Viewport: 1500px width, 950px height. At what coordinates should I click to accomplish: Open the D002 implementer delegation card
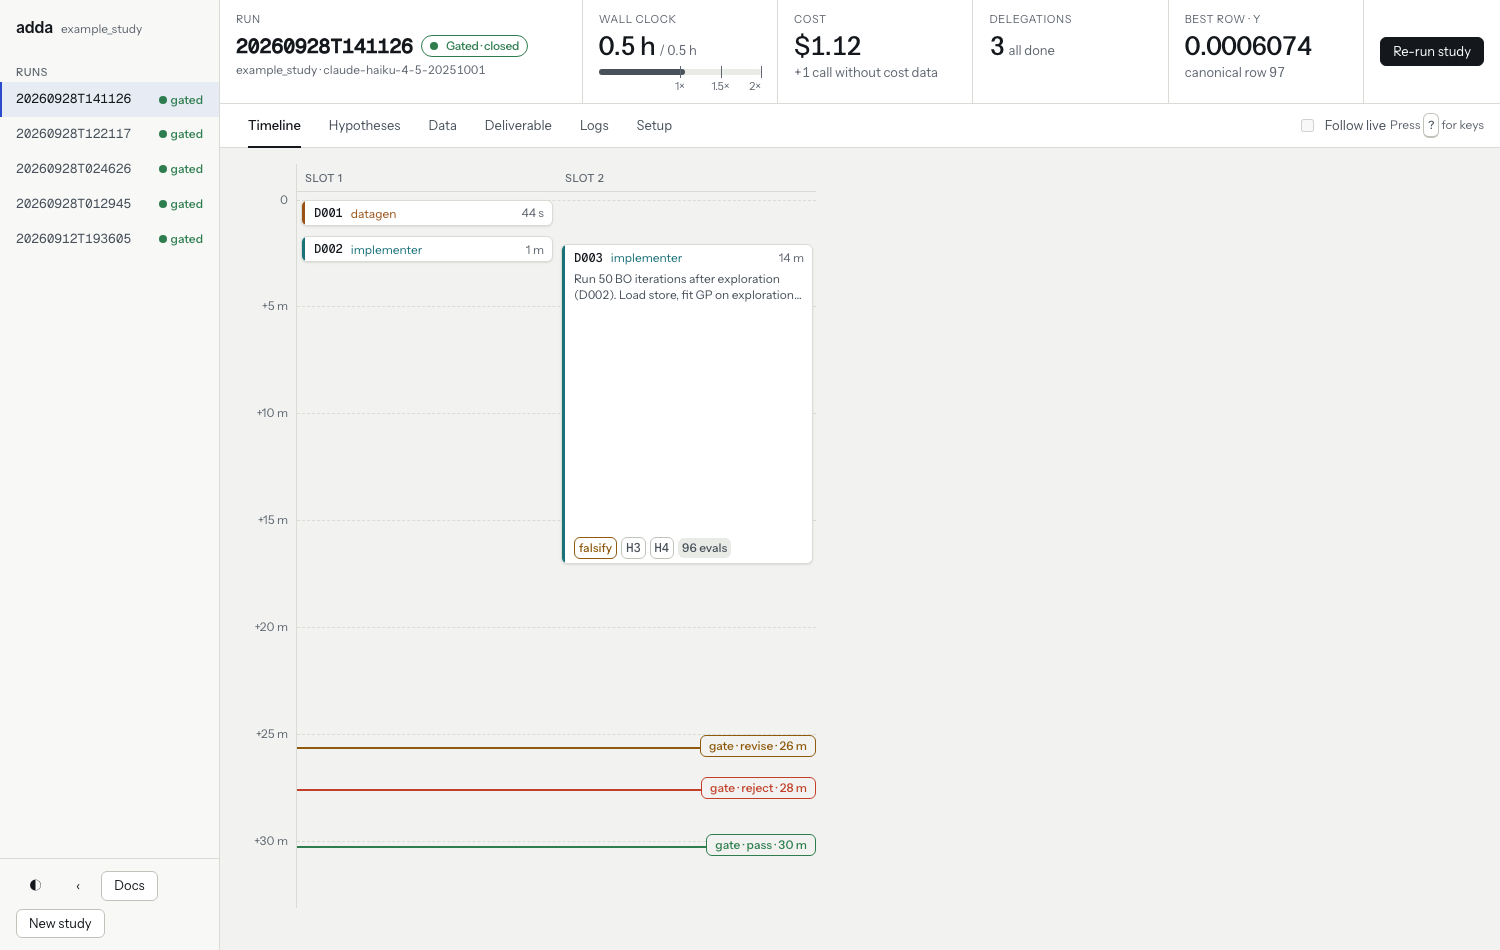pyautogui.click(x=427, y=249)
